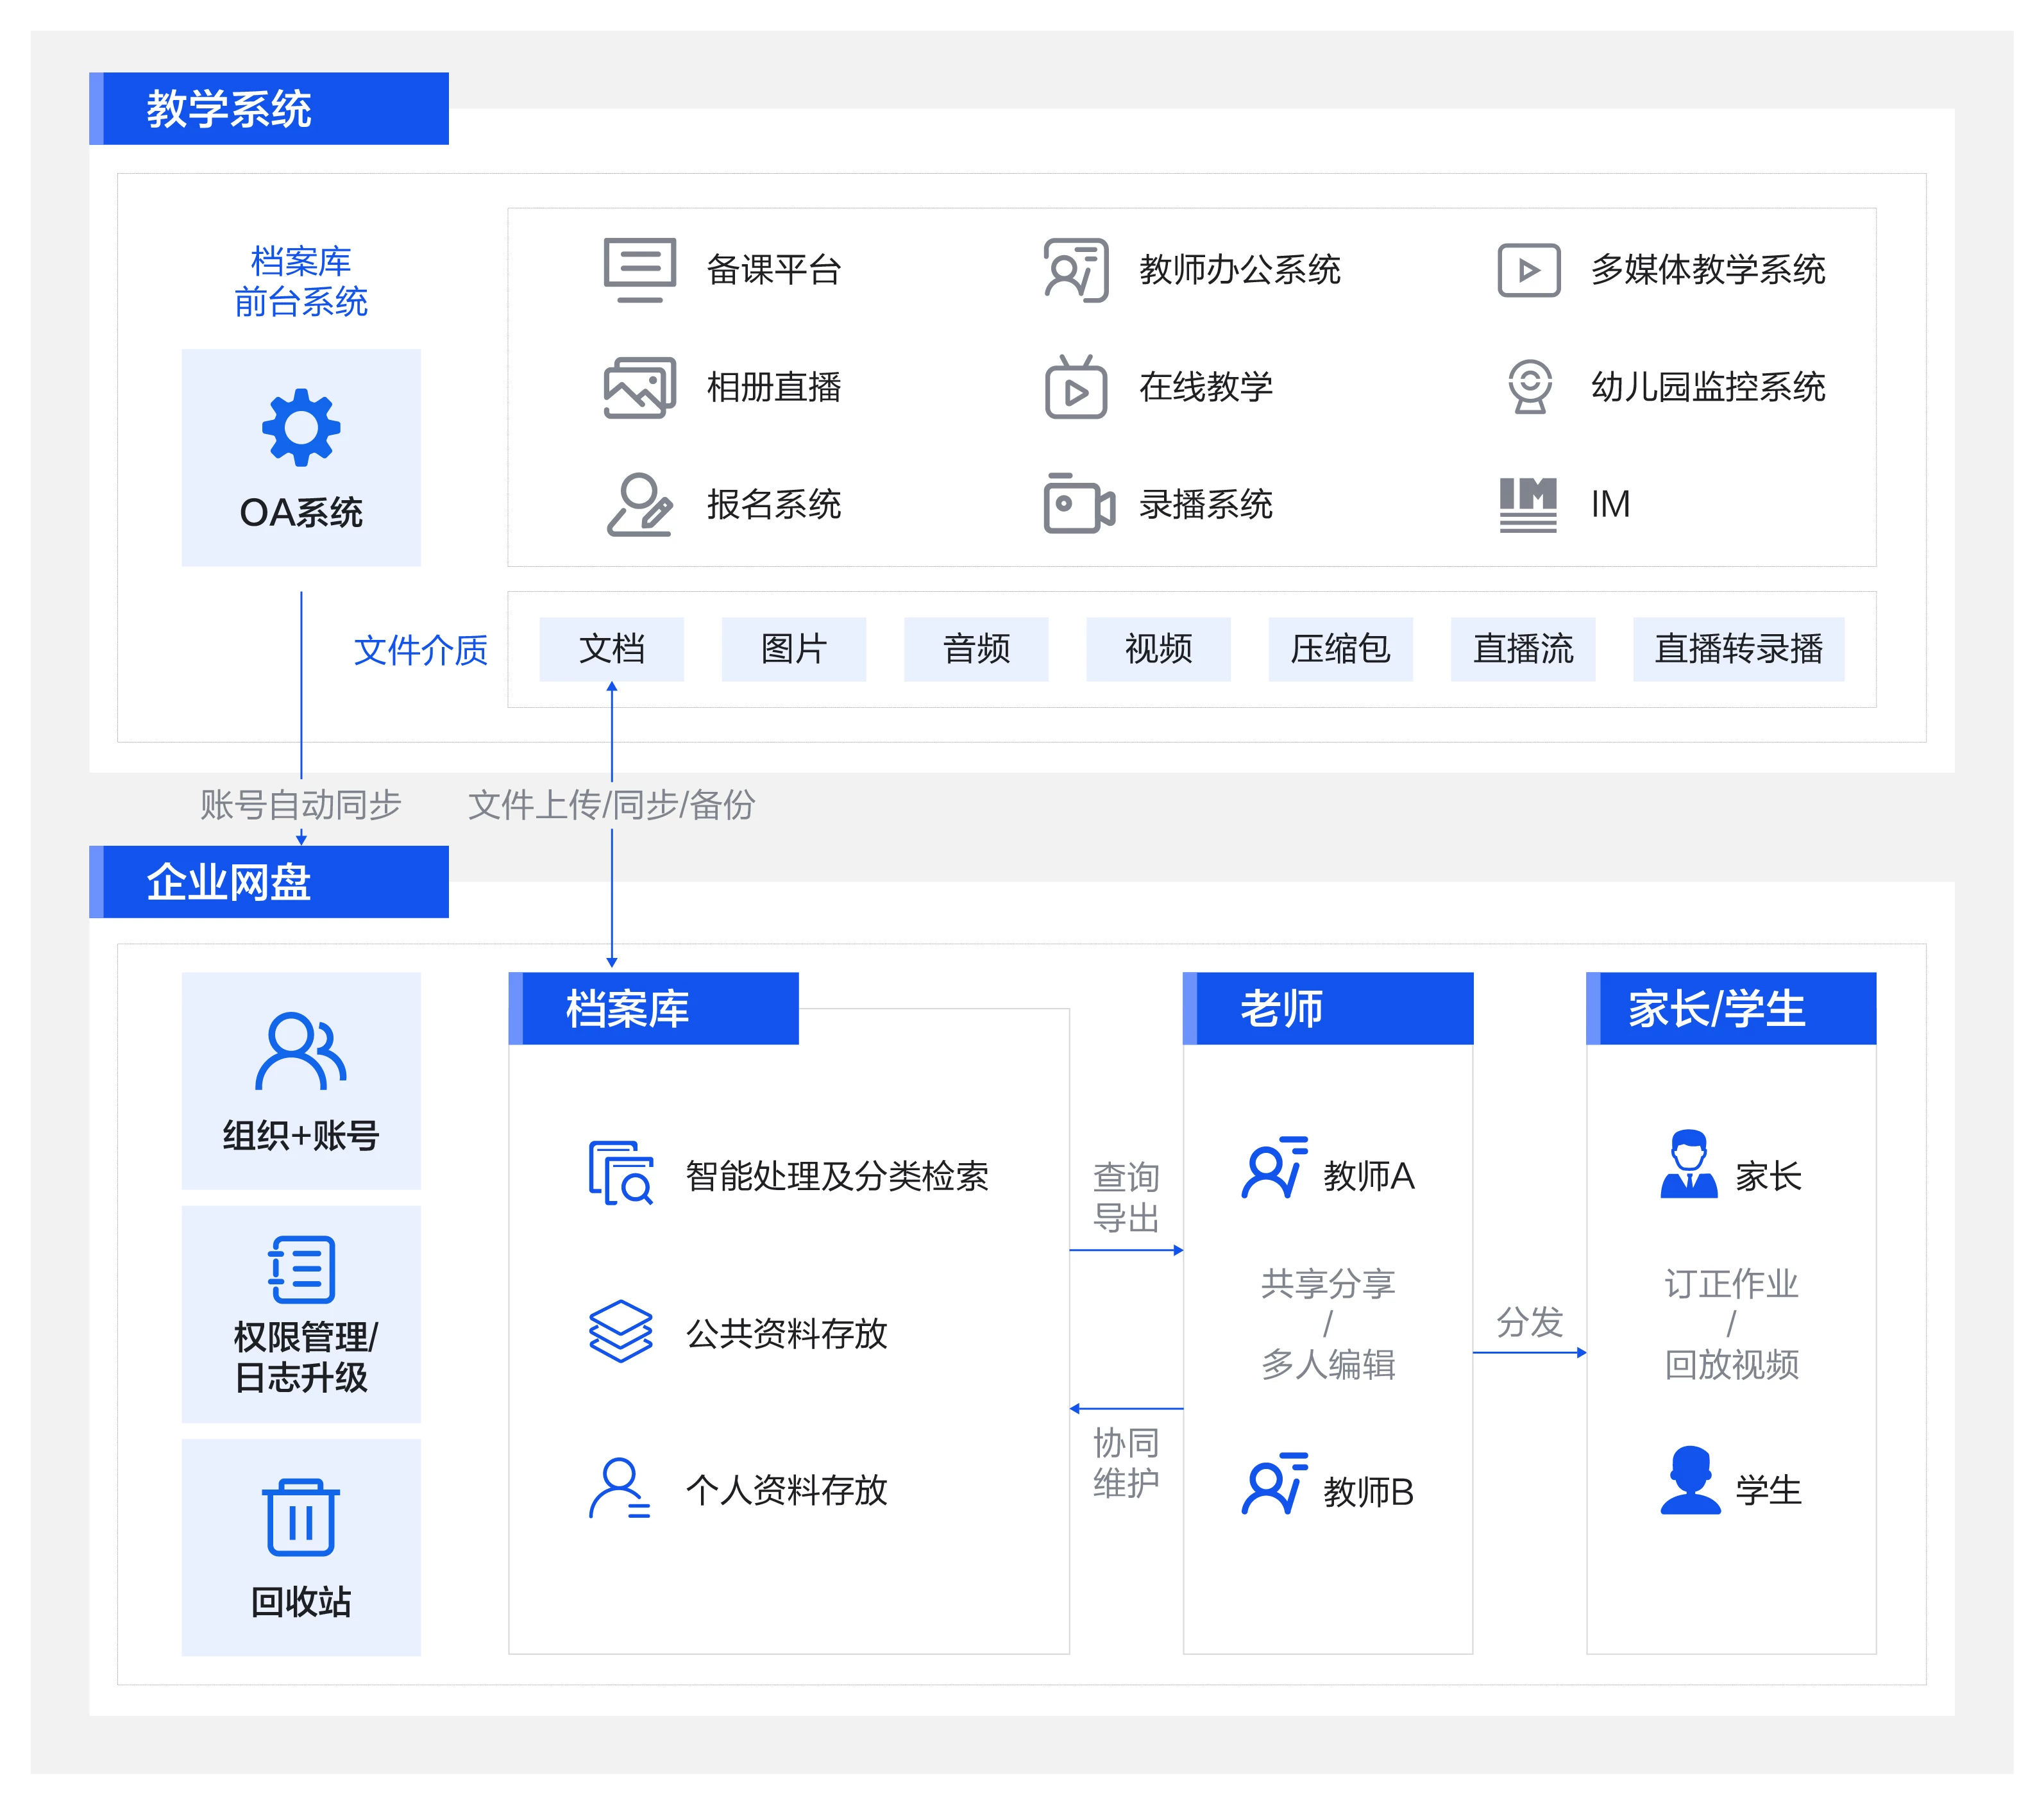Click the 家长/学生 section header
This screenshot has width=2044, height=1805.
(x=1730, y=1008)
